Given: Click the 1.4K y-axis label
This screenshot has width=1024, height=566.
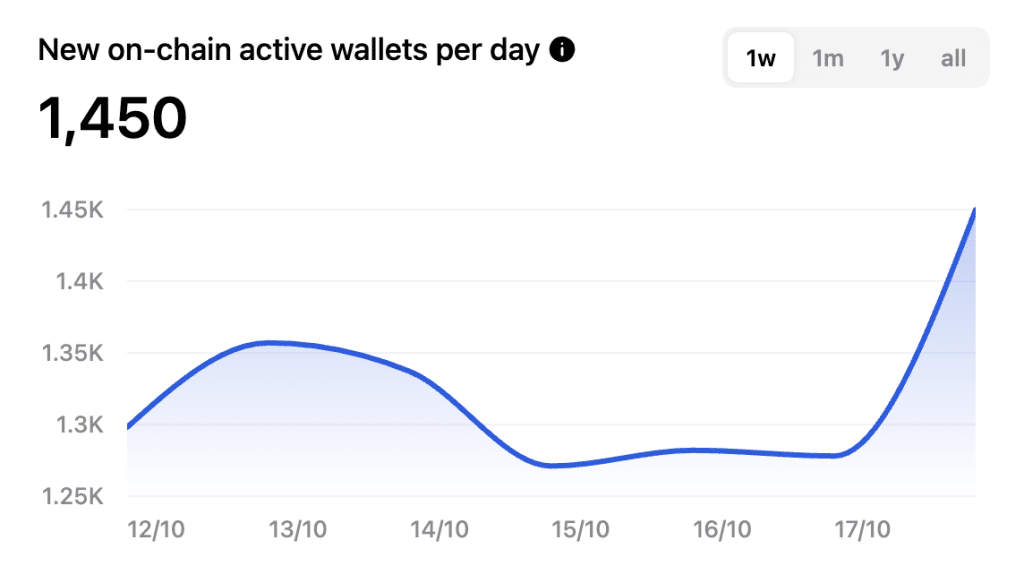Looking at the screenshot, I should pos(80,281).
